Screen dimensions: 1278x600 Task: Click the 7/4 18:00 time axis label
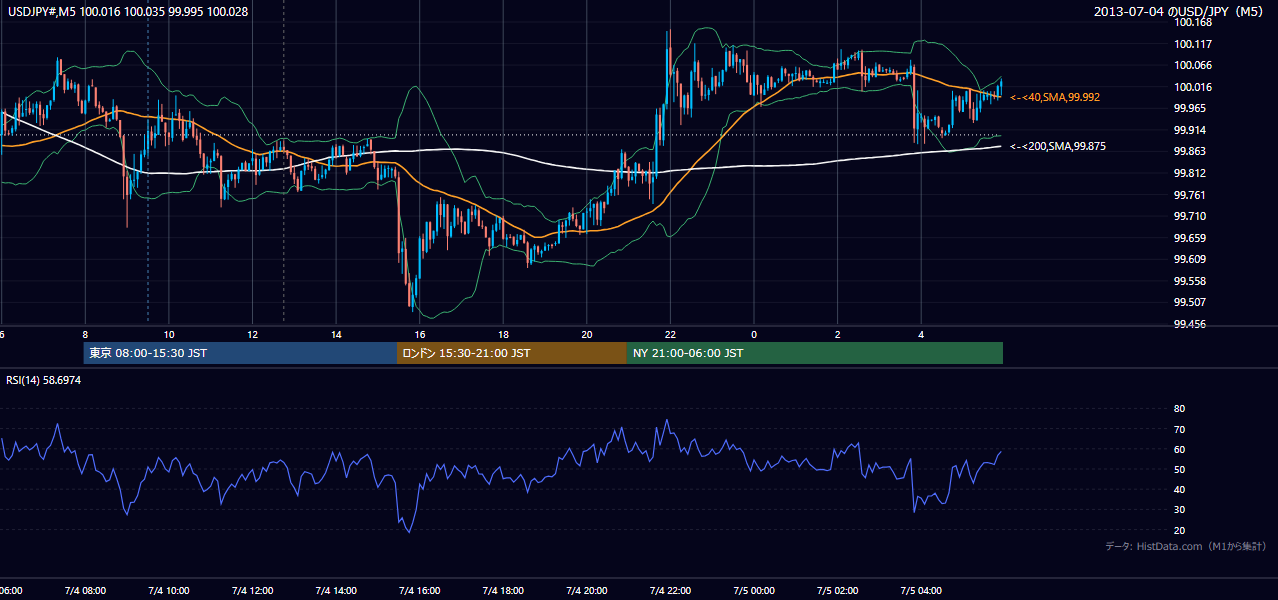coord(503,591)
